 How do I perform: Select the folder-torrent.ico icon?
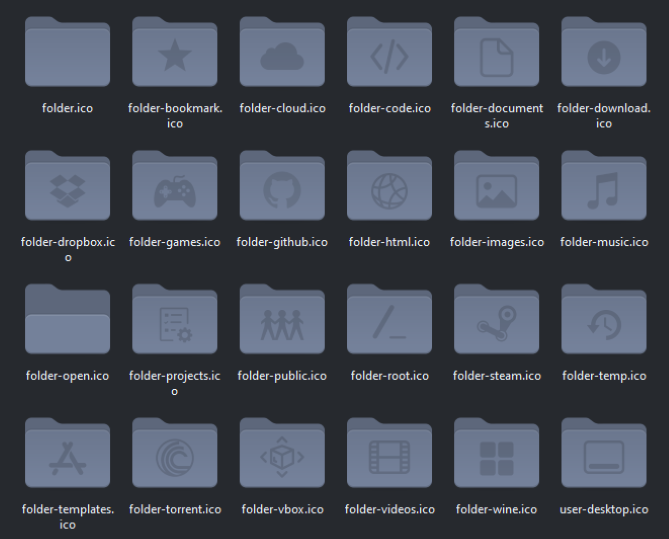pyautogui.click(x=174, y=457)
